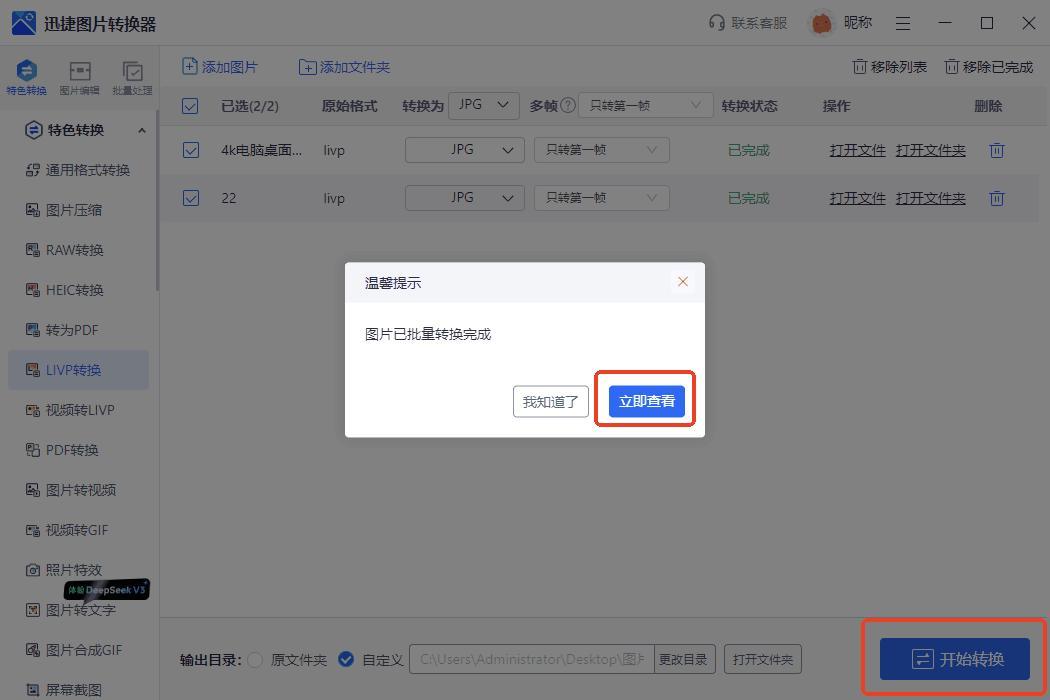
Task: Switch to 图片压缩 in sidebar
Action: (x=74, y=210)
